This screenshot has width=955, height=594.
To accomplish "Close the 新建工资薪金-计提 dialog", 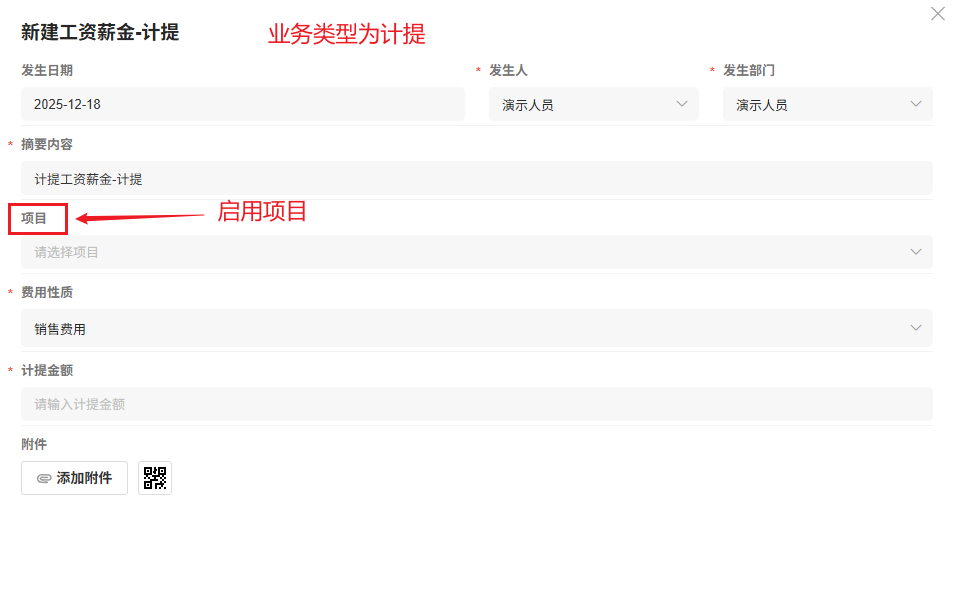I will click(x=937, y=14).
